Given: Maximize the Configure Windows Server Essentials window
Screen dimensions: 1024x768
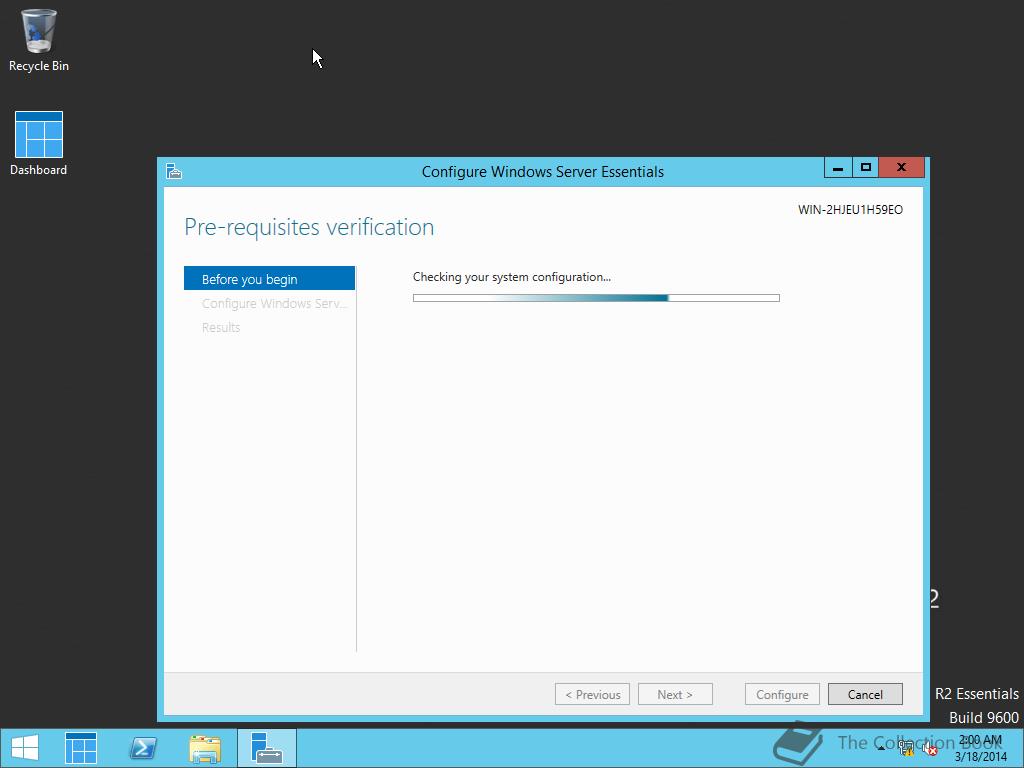Looking at the screenshot, I should tap(865, 168).
